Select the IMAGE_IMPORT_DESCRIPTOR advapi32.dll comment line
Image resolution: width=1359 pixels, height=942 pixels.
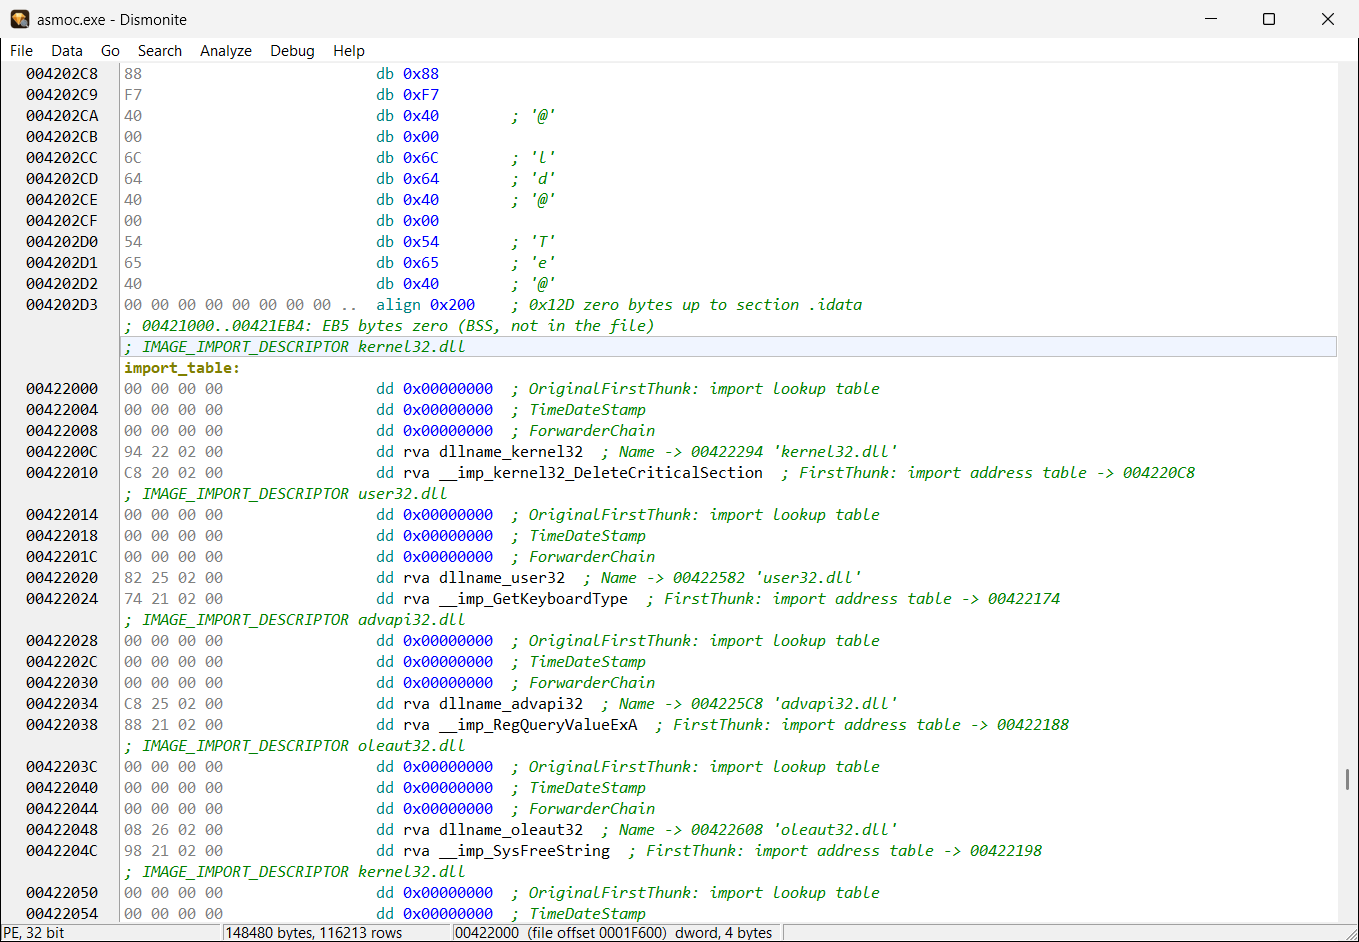click(x=294, y=620)
